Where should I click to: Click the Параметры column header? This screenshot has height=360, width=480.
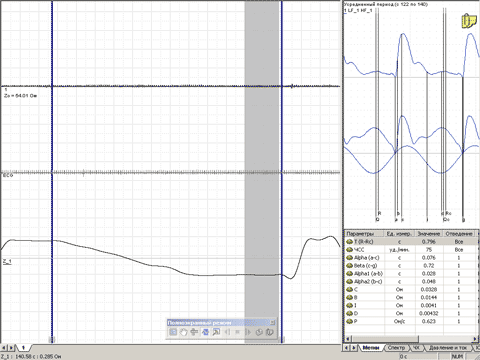pyautogui.click(x=364, y=234)
